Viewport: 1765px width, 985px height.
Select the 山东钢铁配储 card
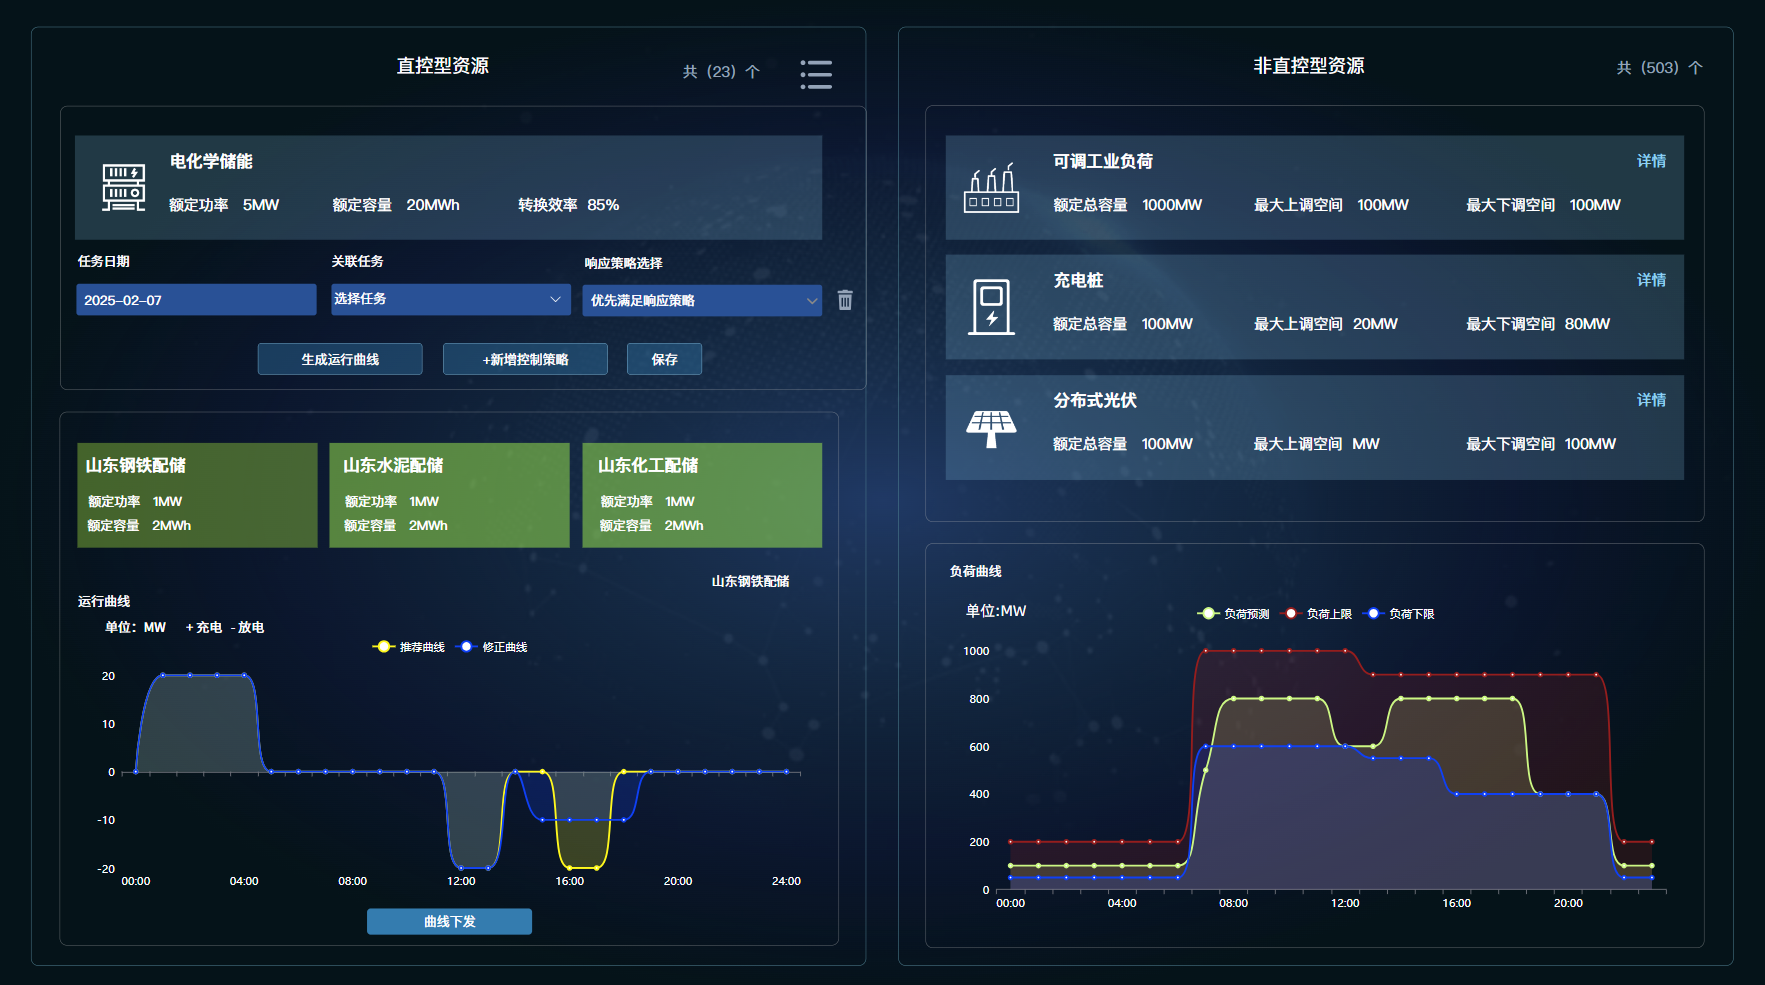[197, 495]
